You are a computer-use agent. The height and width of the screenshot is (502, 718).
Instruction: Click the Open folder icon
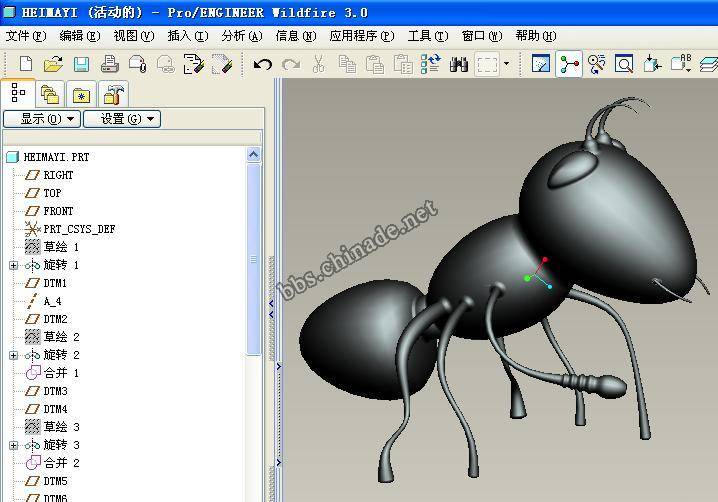pos(53,65)
